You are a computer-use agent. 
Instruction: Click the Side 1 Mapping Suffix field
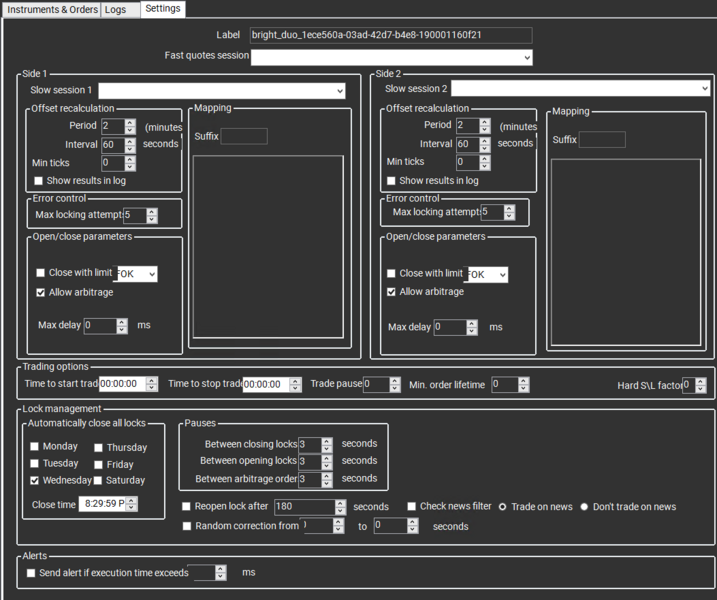(243, 137)
